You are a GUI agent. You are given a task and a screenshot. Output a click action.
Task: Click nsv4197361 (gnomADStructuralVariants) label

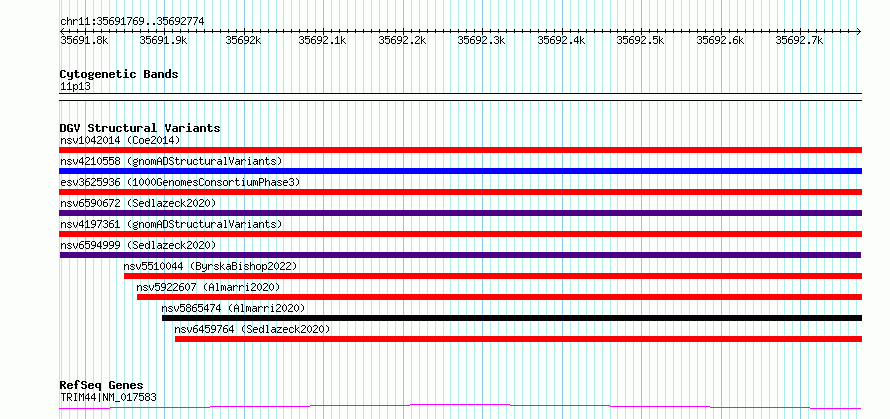click(x=171, y=224)
